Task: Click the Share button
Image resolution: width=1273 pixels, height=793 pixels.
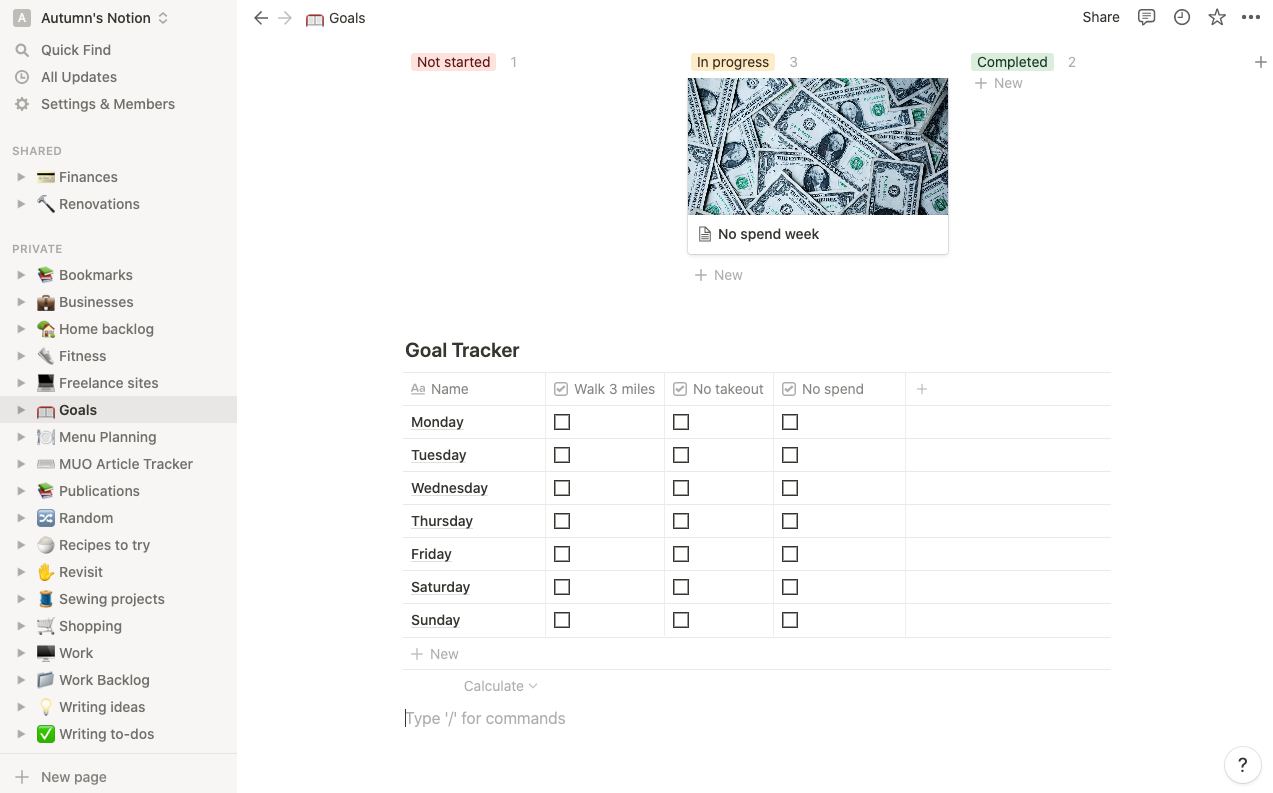Action: 1100,17
